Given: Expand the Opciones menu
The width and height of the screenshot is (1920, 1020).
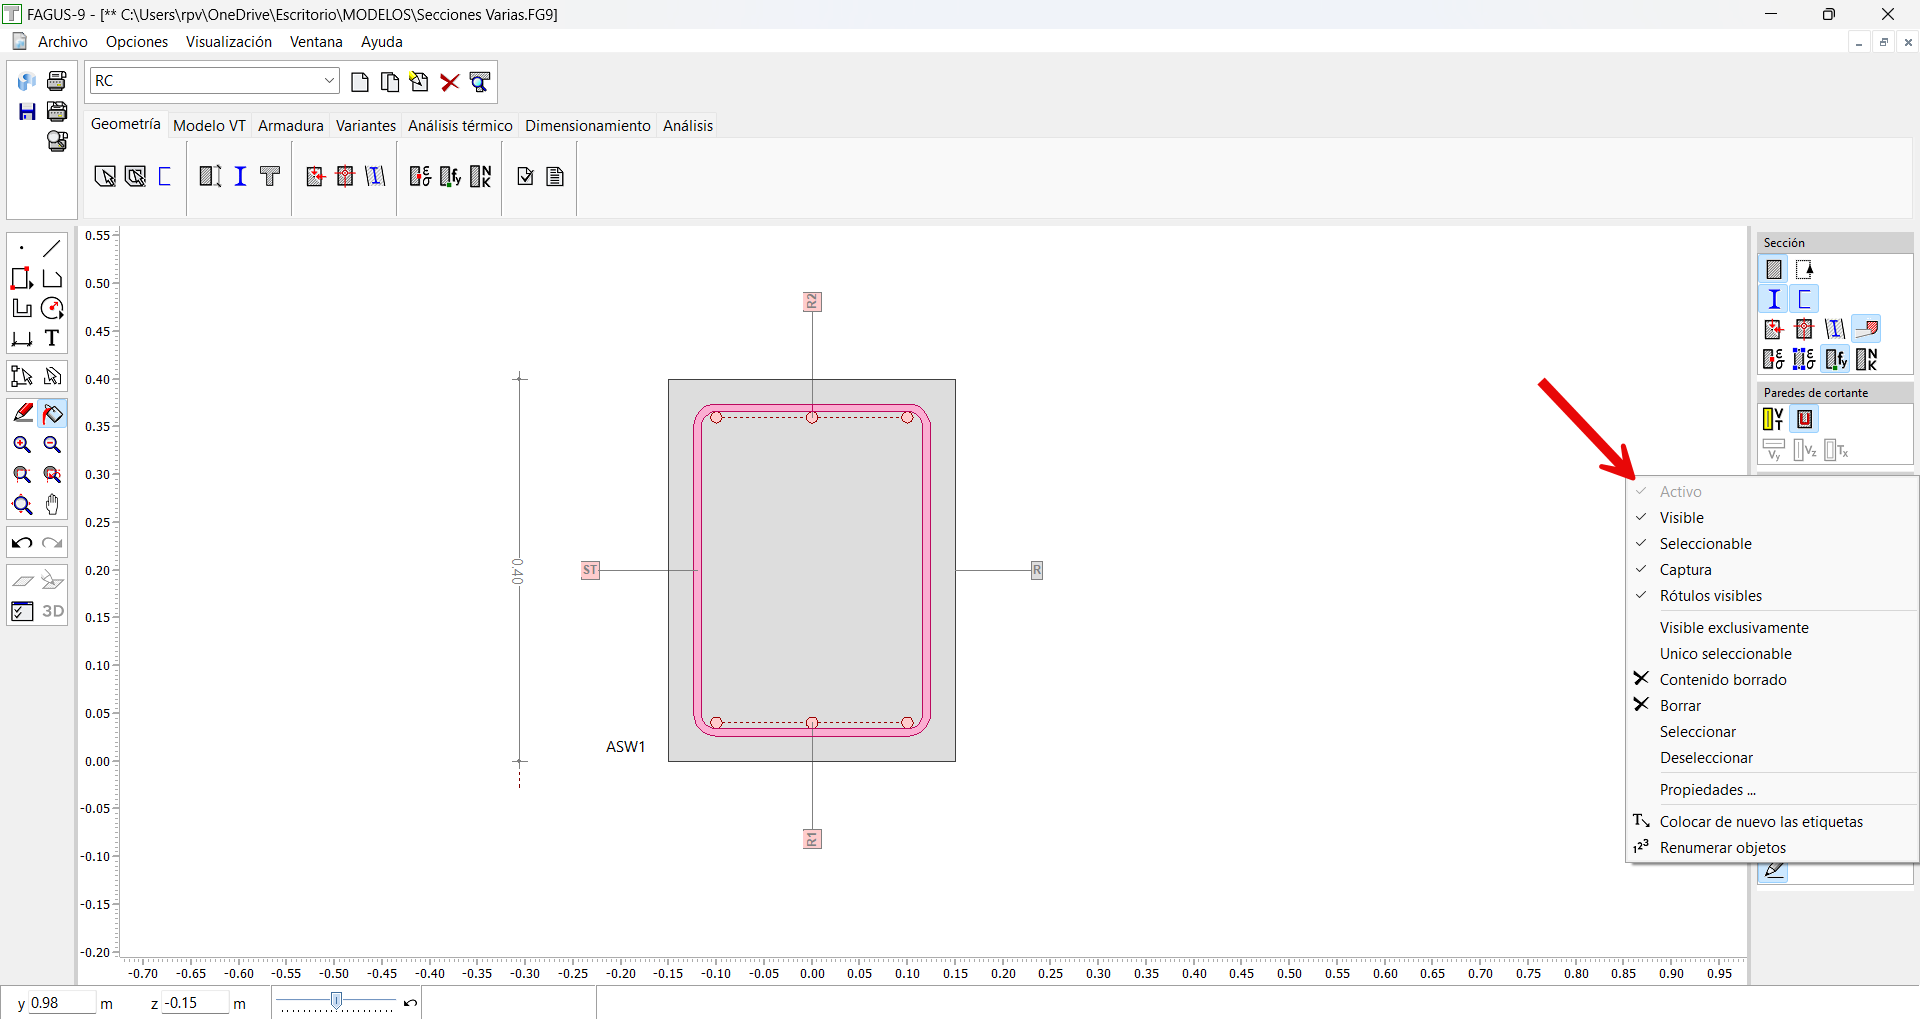Looking at the screenshot, I should [137, 42].
